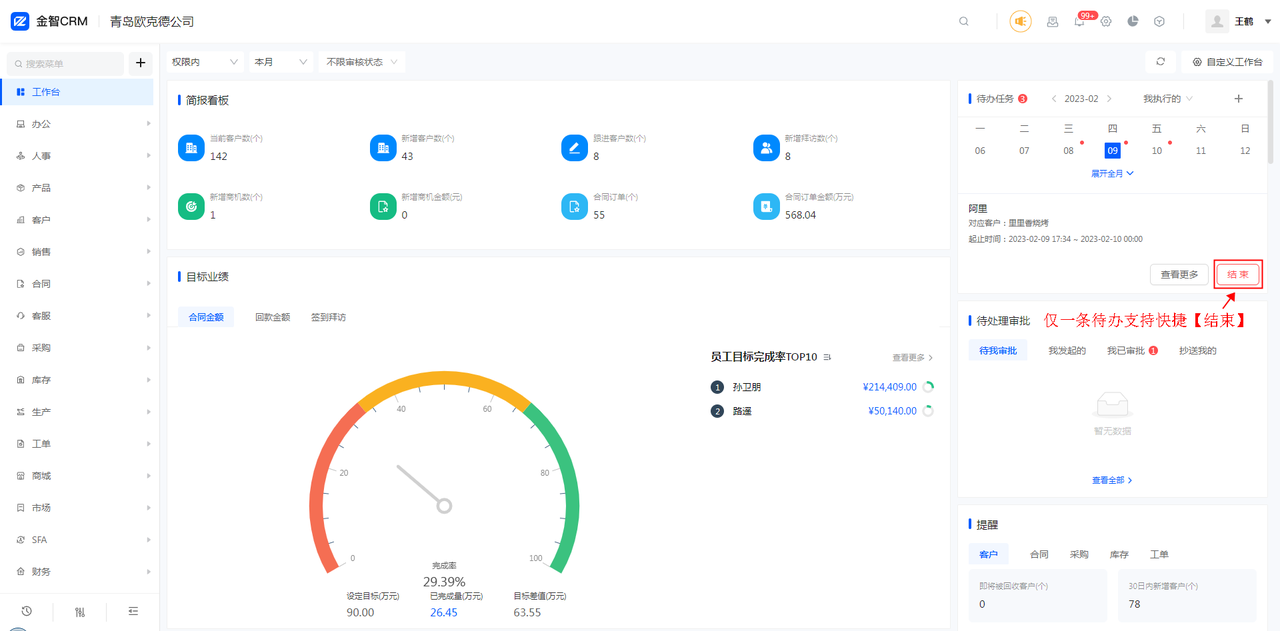
Task: Open the pie chart report icon
Action: point(1133,21)
